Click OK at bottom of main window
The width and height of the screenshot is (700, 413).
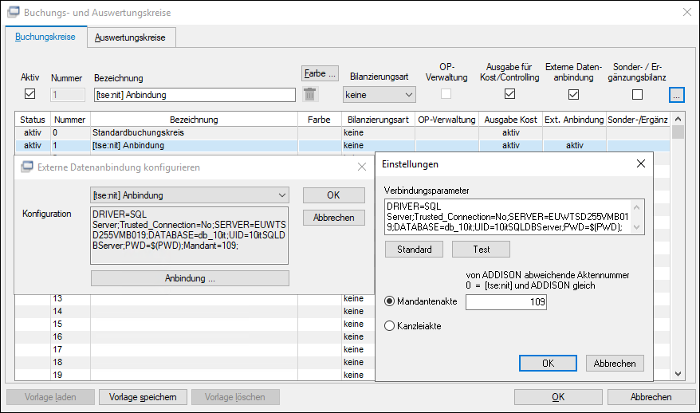tap(558, 397)
